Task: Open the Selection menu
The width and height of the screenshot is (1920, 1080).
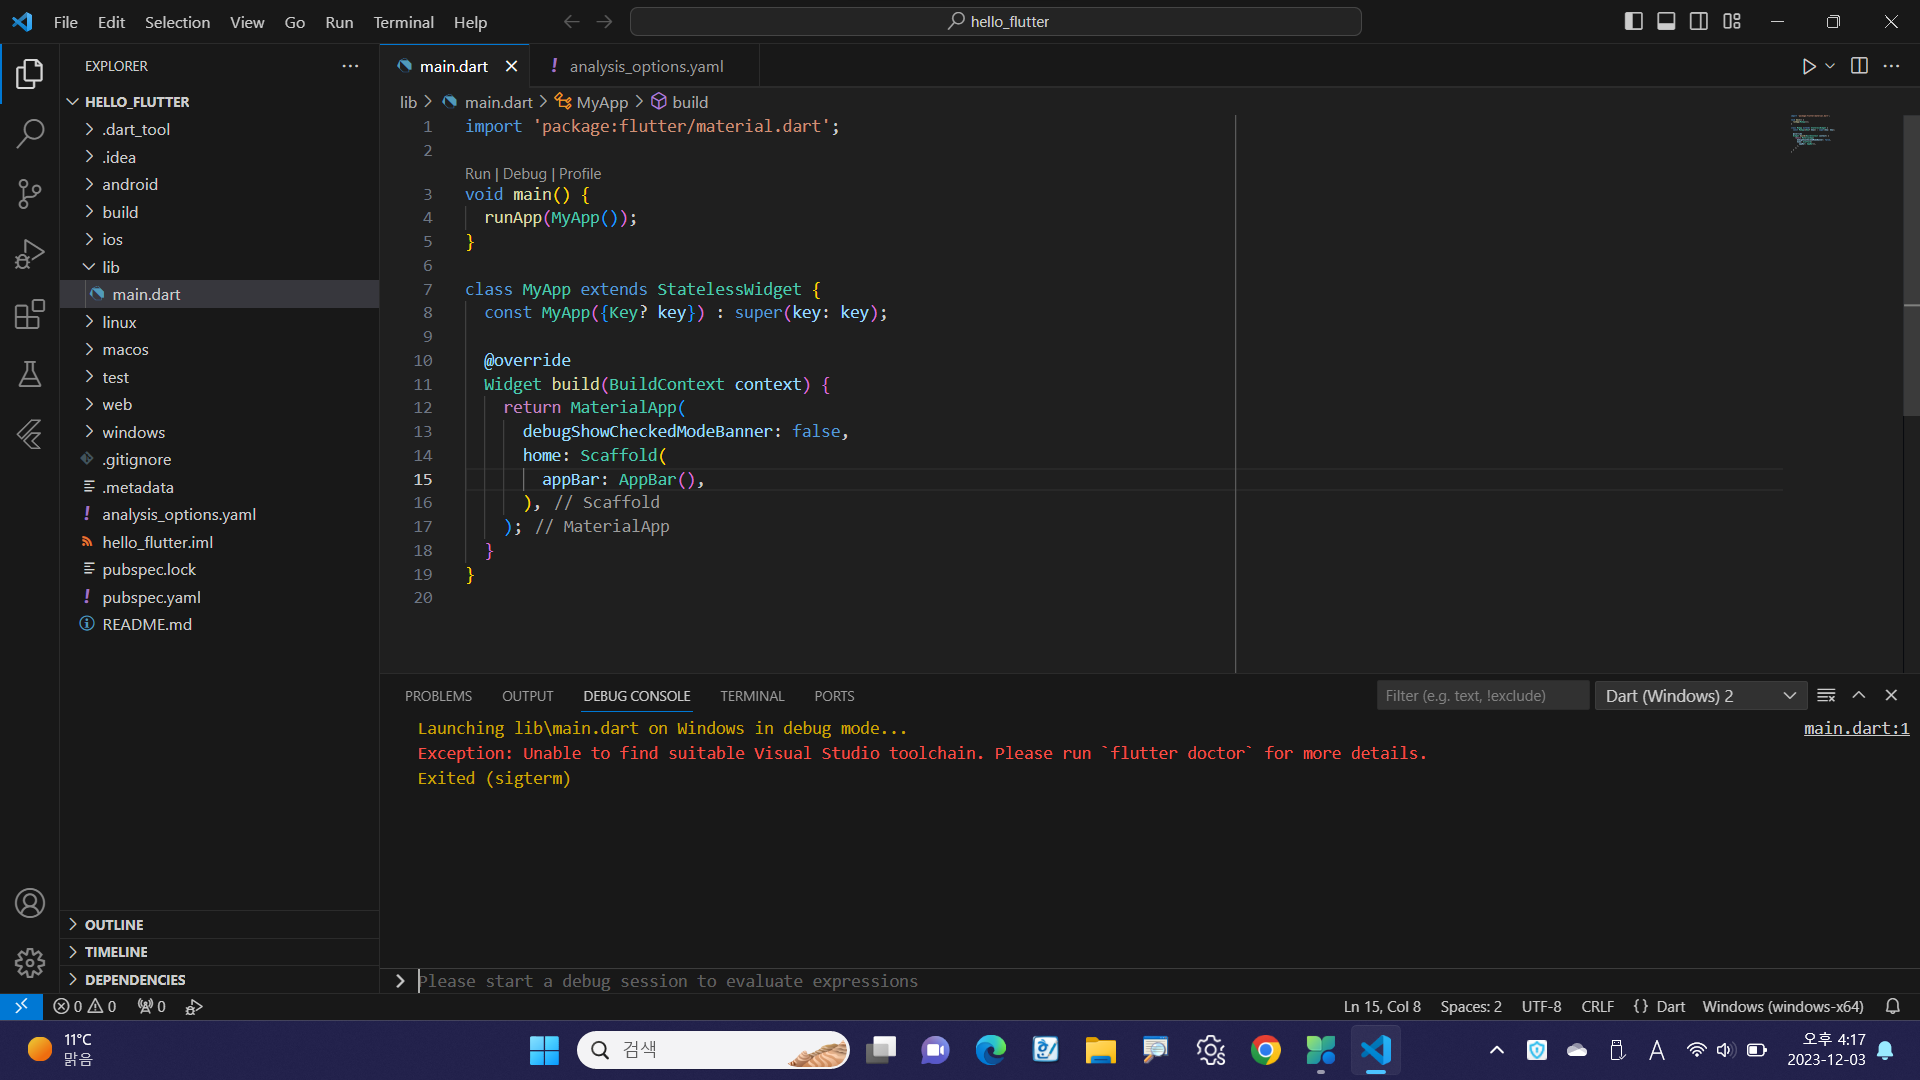Action: coord(177,22)
